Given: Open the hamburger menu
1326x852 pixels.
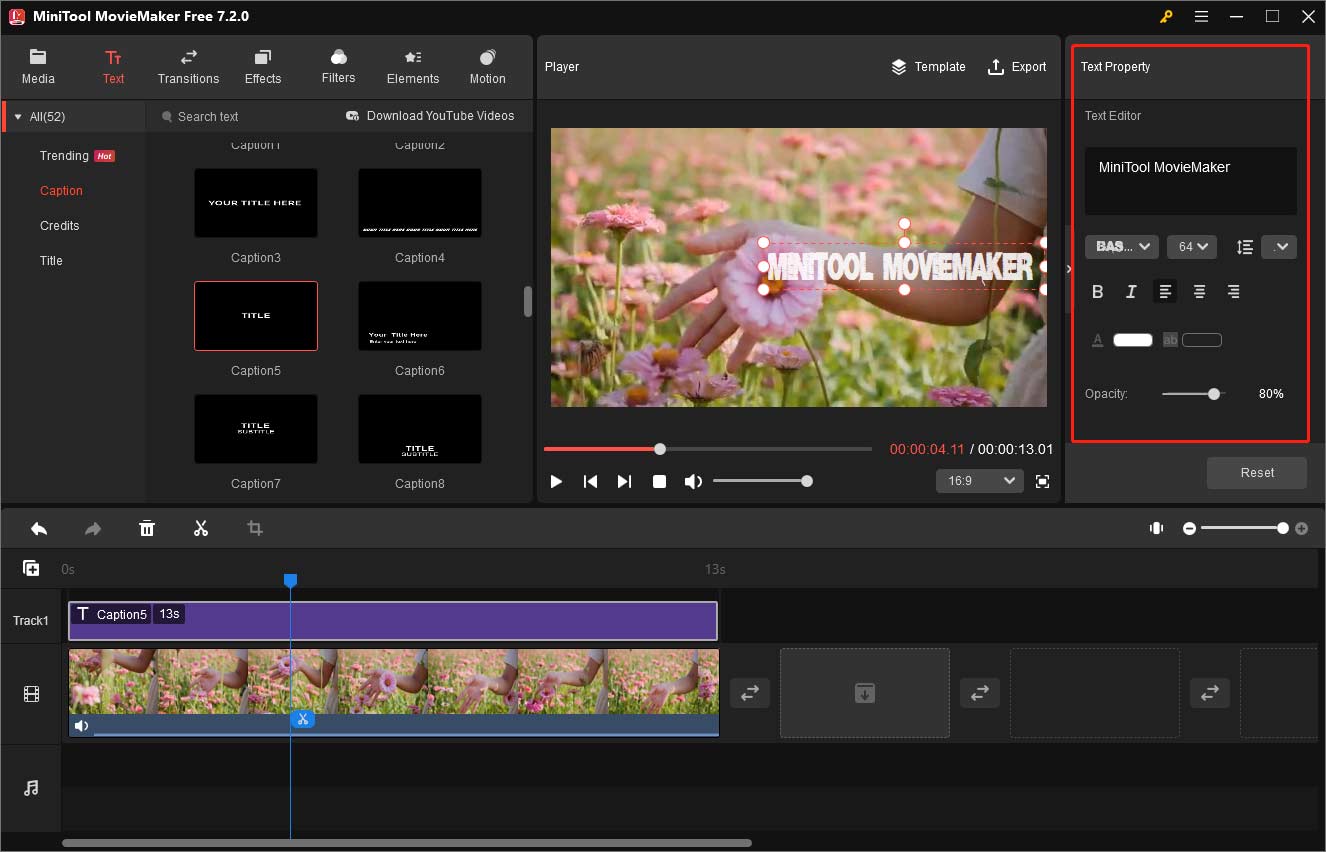Looking at the screenshot, I should pyautogui.click(x=1201, y=16).
